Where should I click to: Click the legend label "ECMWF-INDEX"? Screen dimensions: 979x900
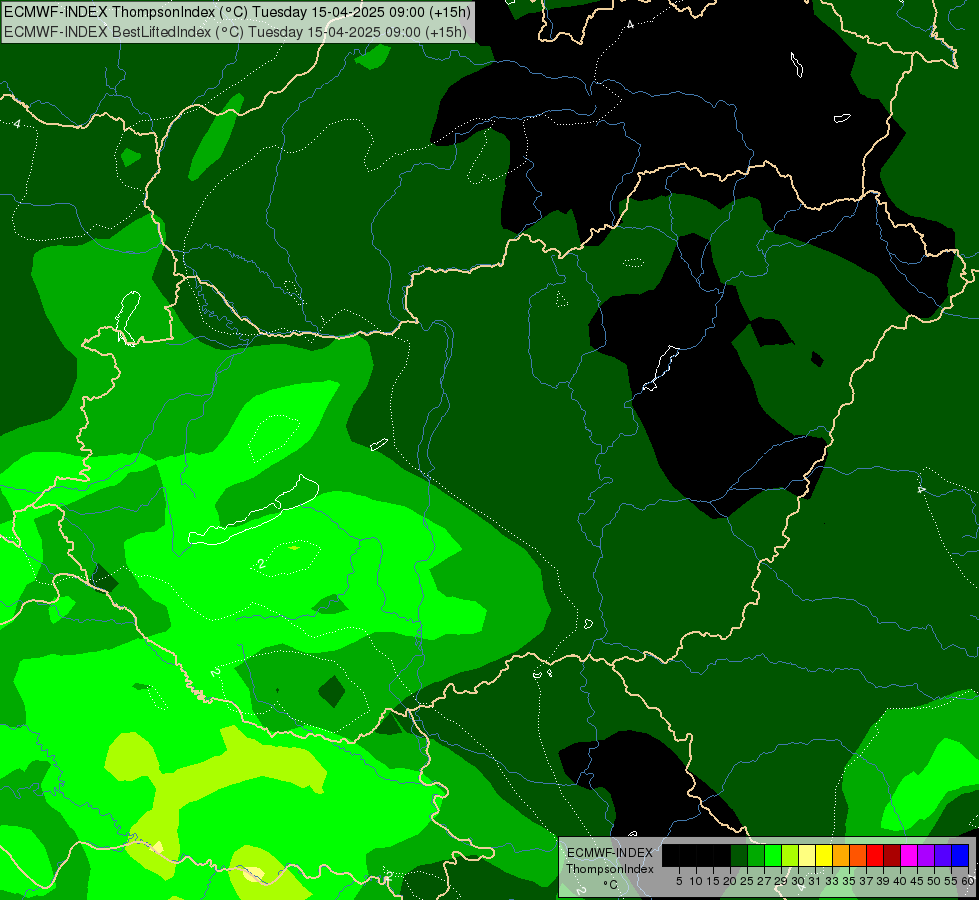coord(610,853)
